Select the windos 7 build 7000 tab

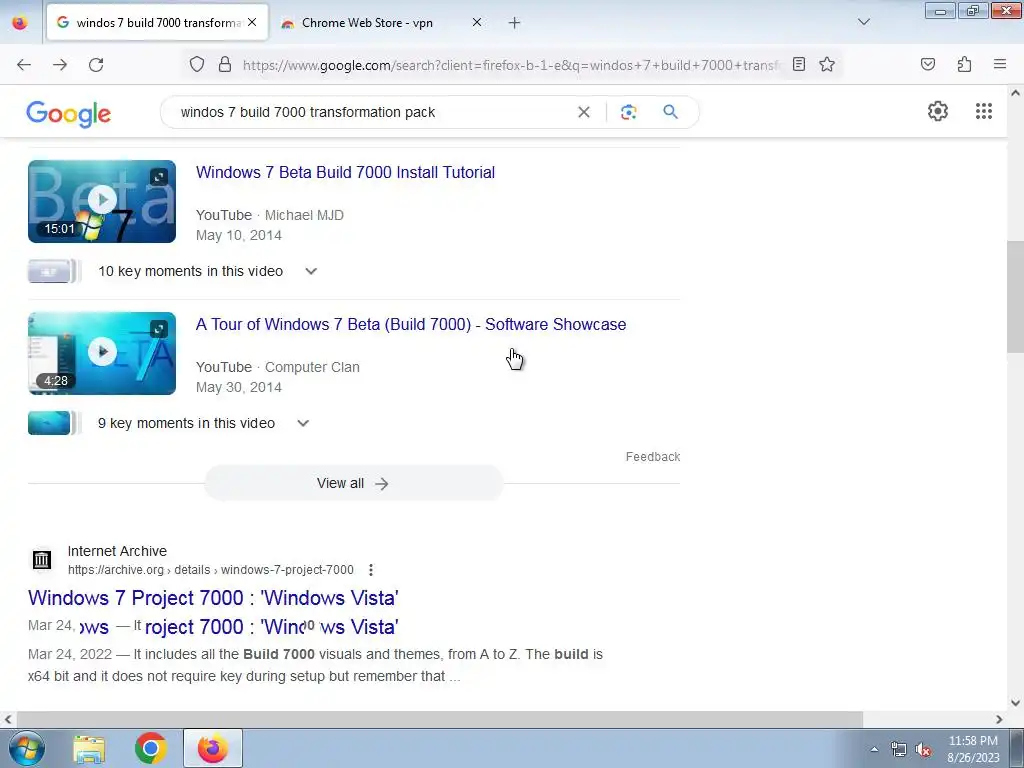(159, 23)
